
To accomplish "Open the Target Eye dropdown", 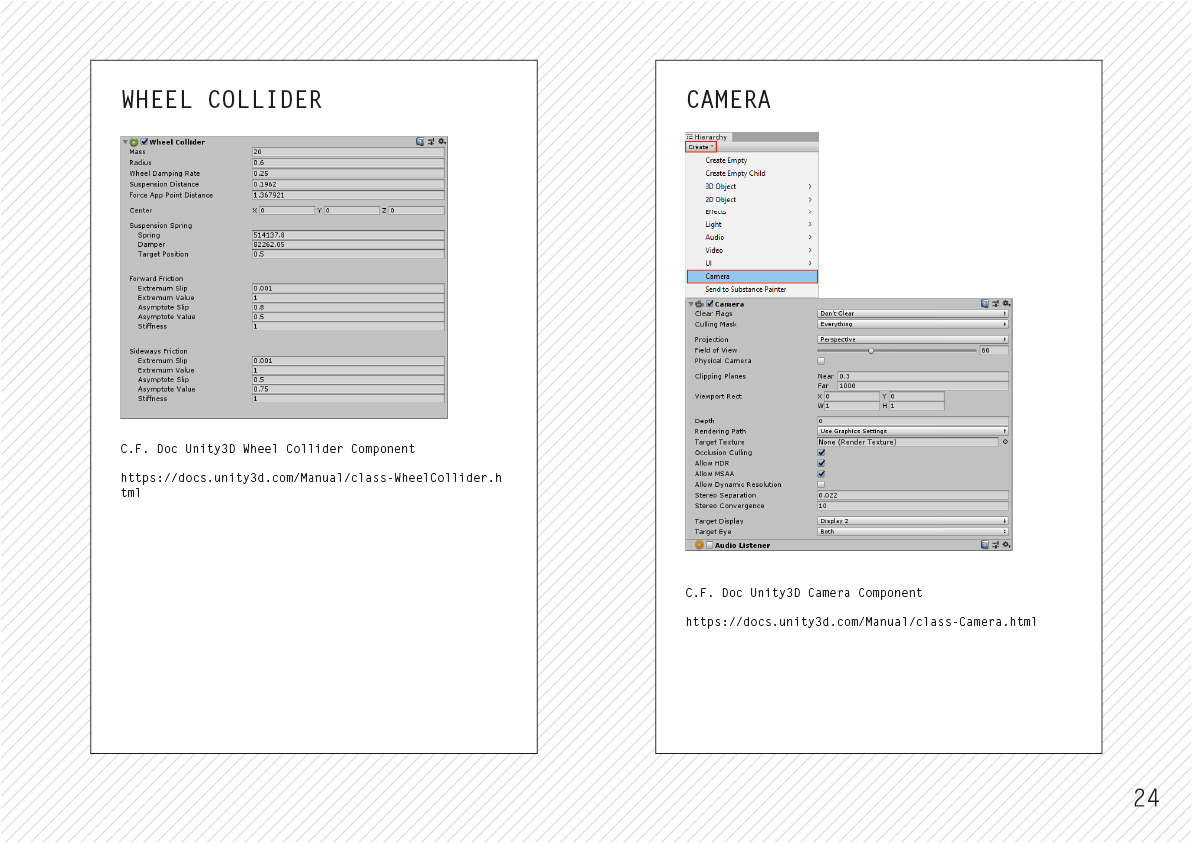I will click(913, 531).
